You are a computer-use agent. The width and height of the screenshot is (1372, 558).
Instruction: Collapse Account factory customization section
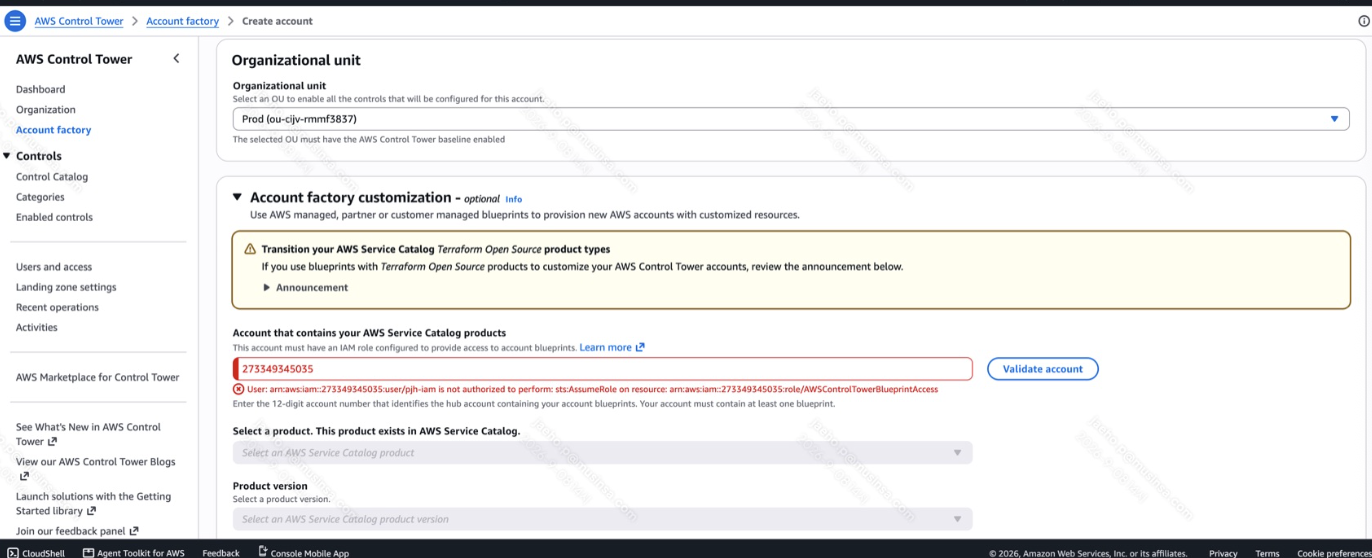pyautogui.click(x=237, y=197)
